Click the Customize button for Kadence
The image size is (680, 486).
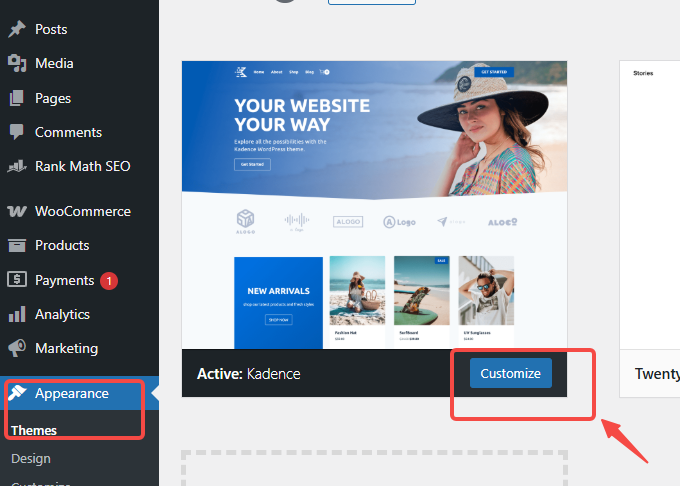click(x=510, y=373)
